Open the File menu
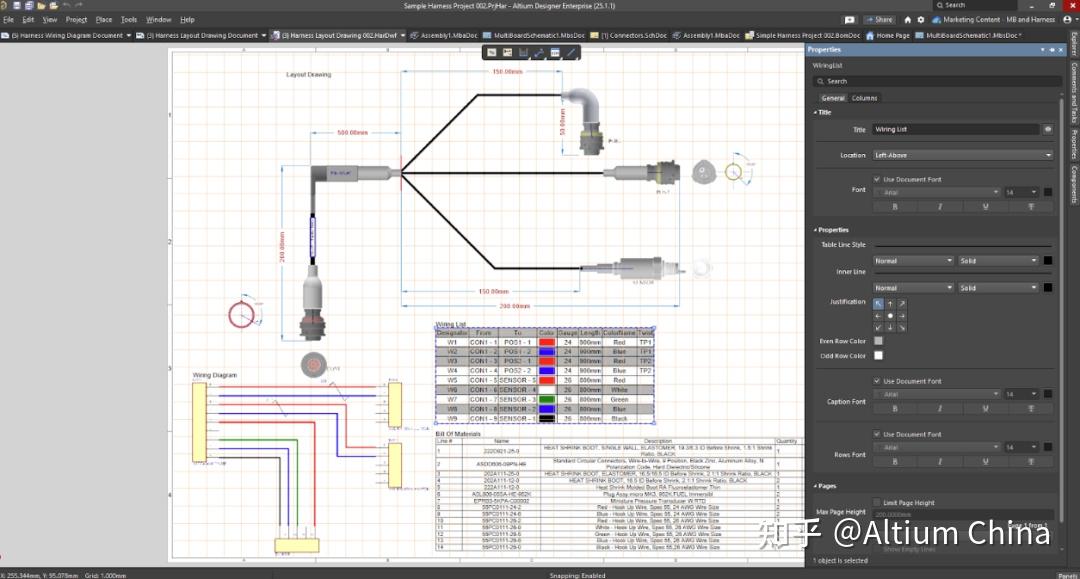Viewport: 1080px width, 579px height. [8, 20]
